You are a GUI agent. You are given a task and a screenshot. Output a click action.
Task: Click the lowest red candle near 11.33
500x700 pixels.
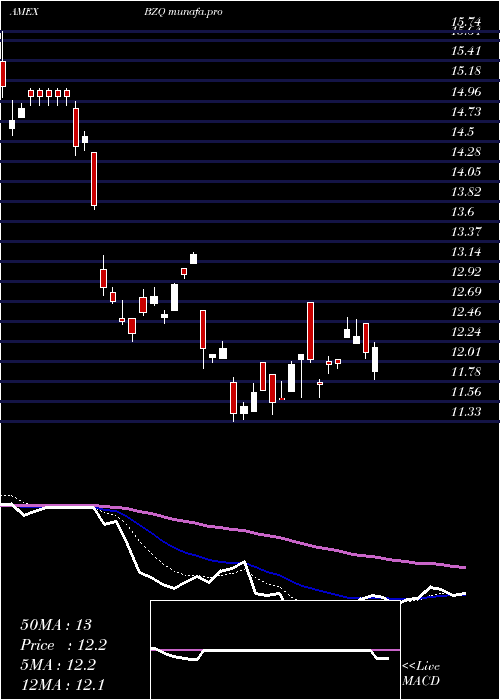[x=233, y=398]
